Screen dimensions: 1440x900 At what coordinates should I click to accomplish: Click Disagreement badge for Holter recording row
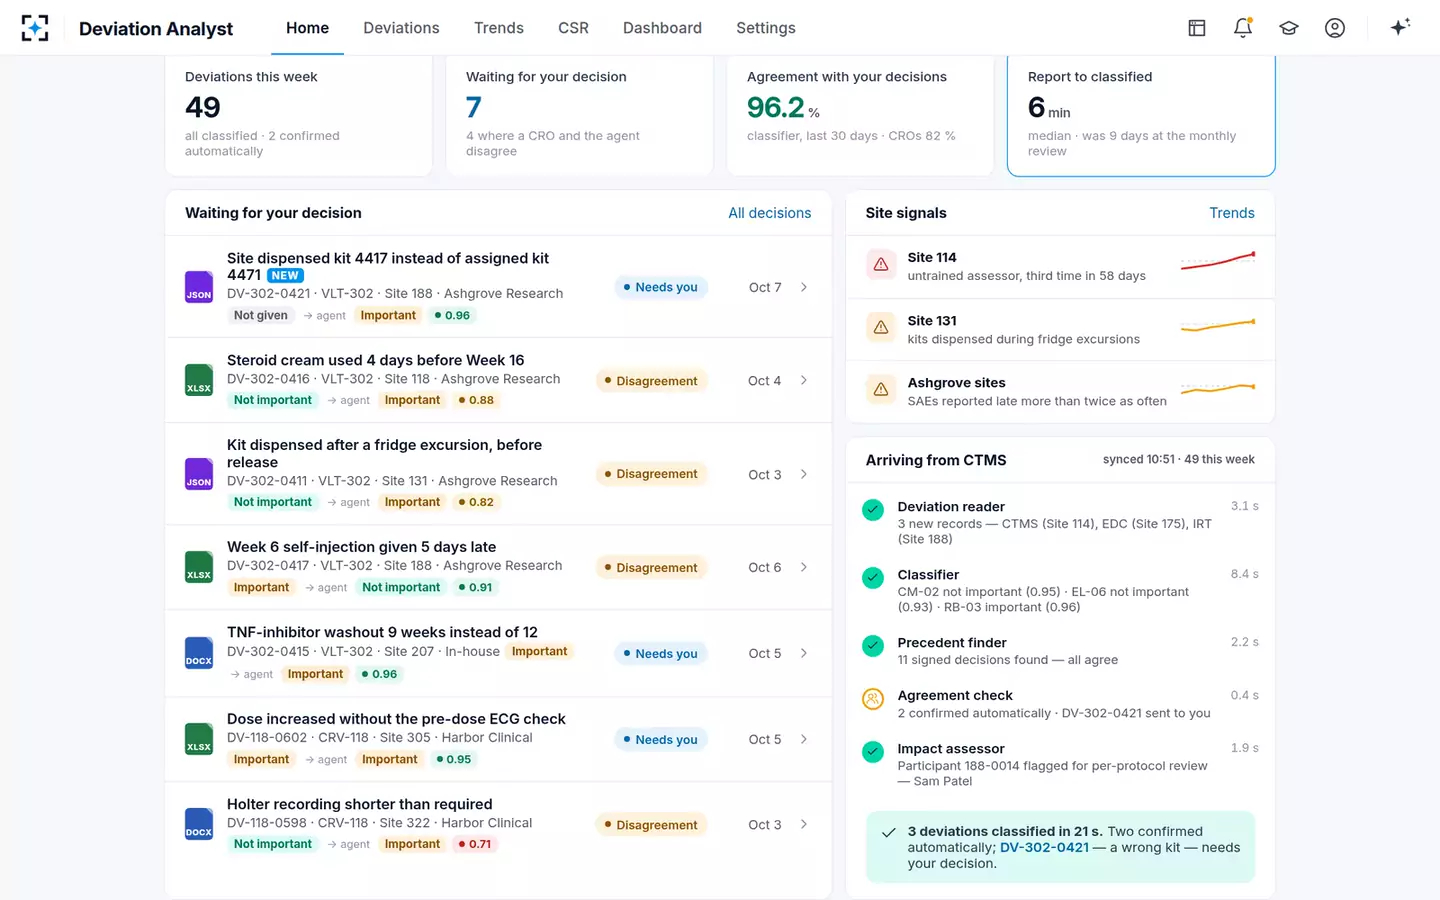tap(651, 824)
